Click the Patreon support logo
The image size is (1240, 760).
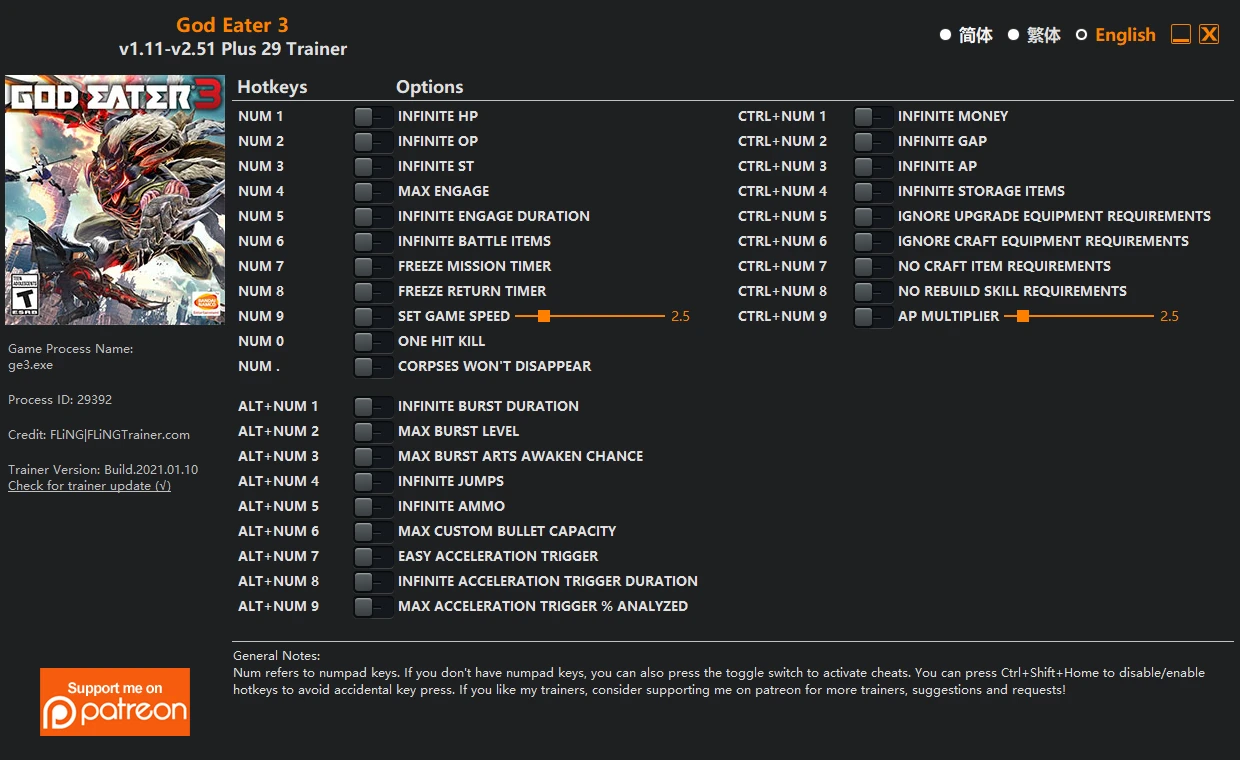click(x=115, y=702)
